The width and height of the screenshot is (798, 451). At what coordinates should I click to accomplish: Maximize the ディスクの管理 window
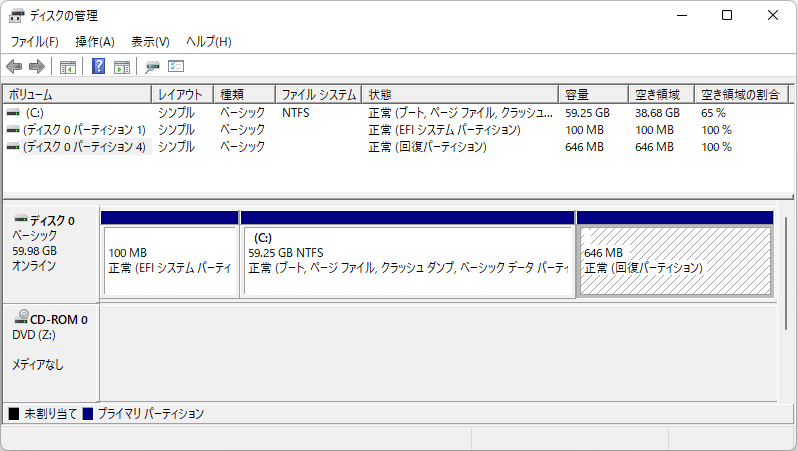tap(727, 15)
